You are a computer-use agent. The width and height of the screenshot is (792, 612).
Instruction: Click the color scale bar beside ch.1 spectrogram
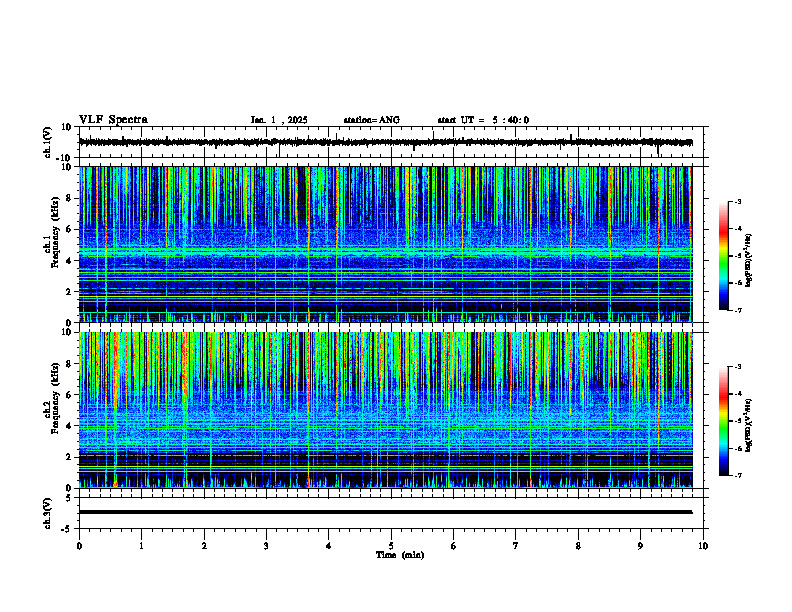click(723, 256)
